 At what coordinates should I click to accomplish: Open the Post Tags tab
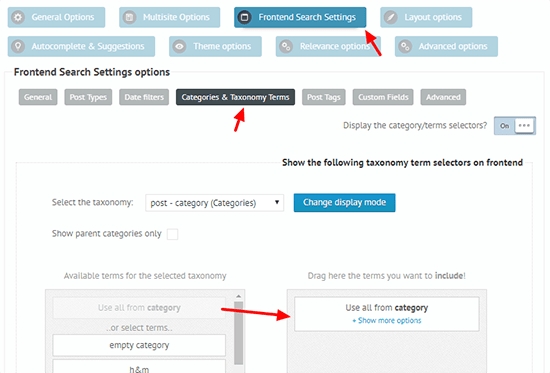coord(324,97)
